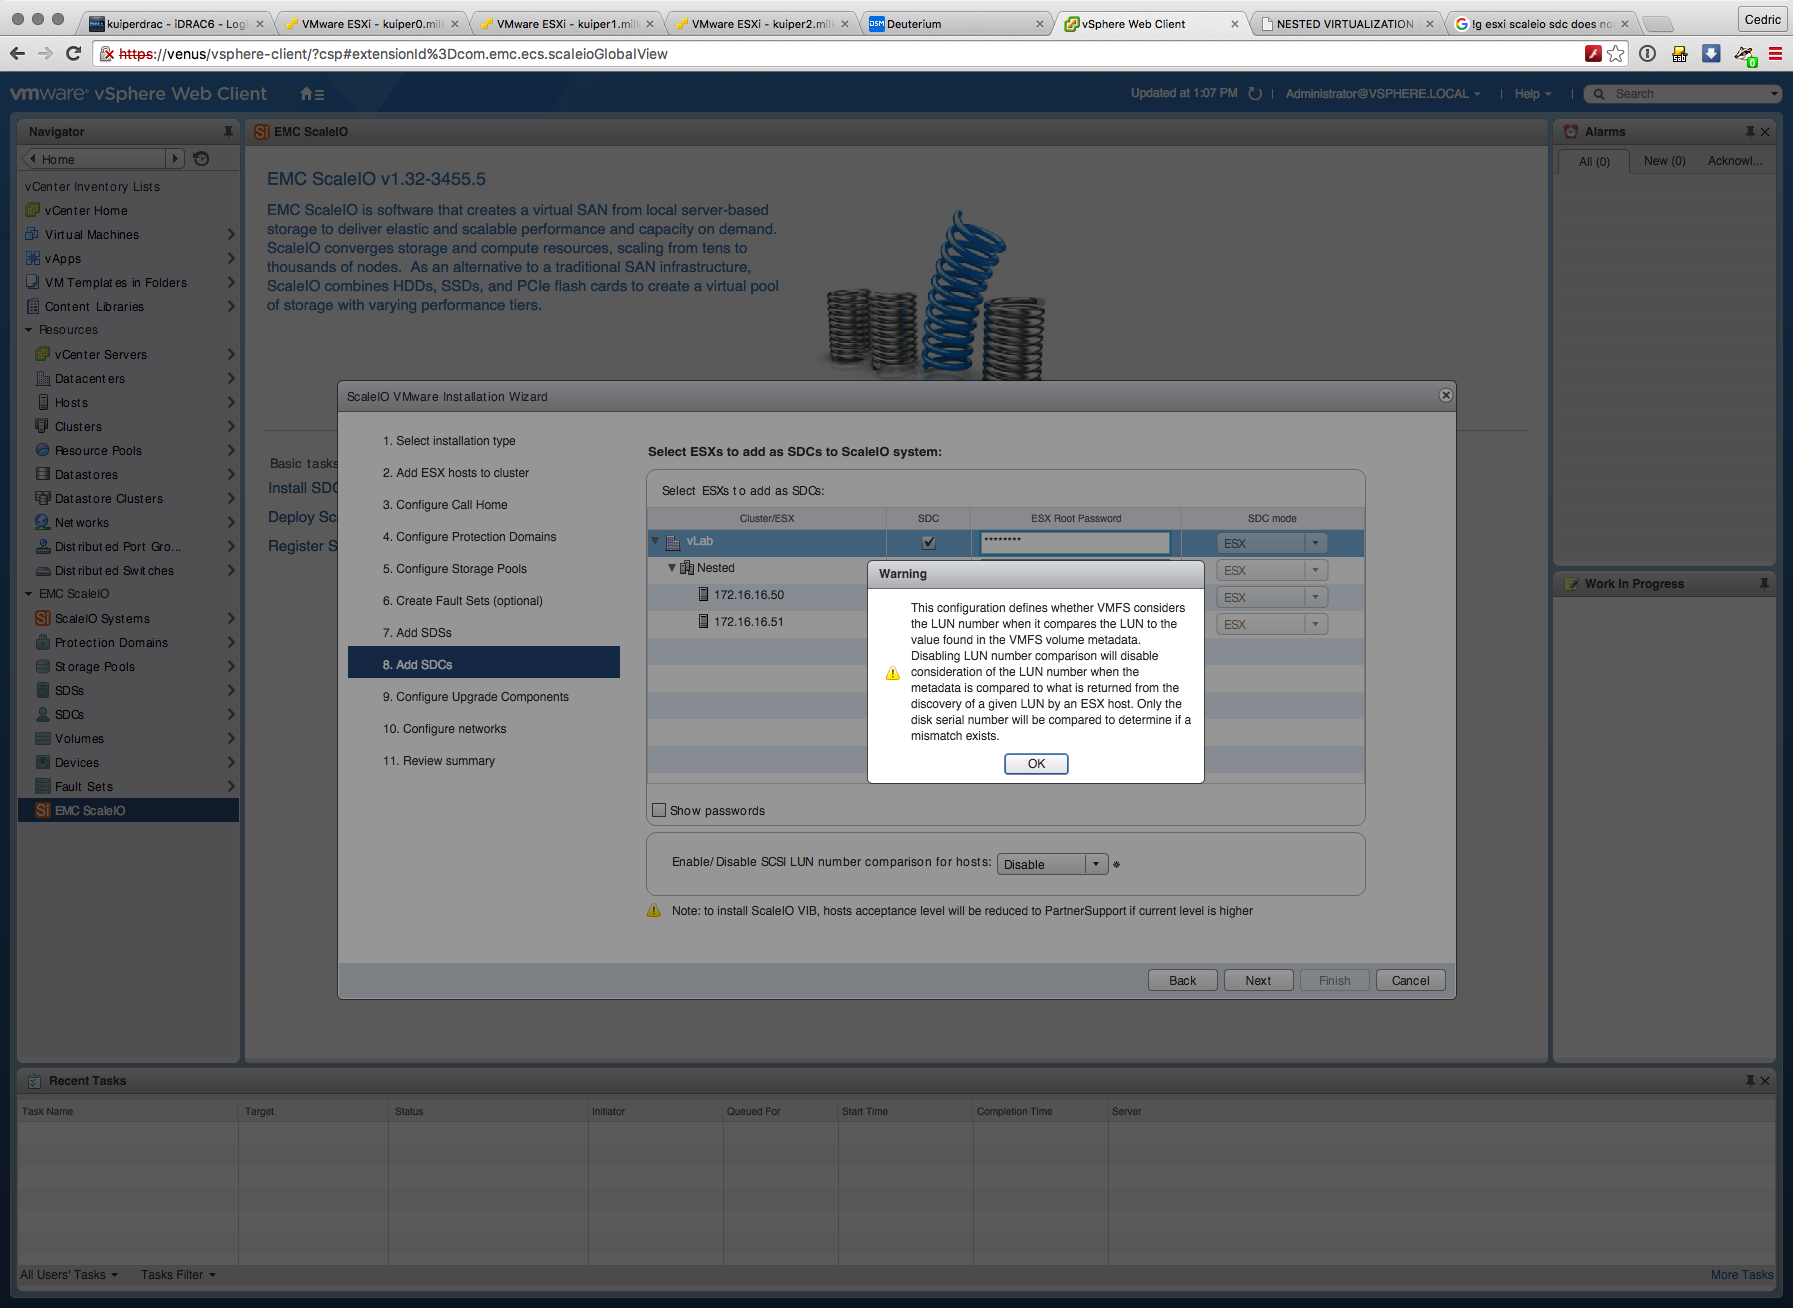The height and width of the screenshot is (1308, 1793).
Task: Close the ScaleIO Installation Wizard dialog
Action: (1445, 395)
